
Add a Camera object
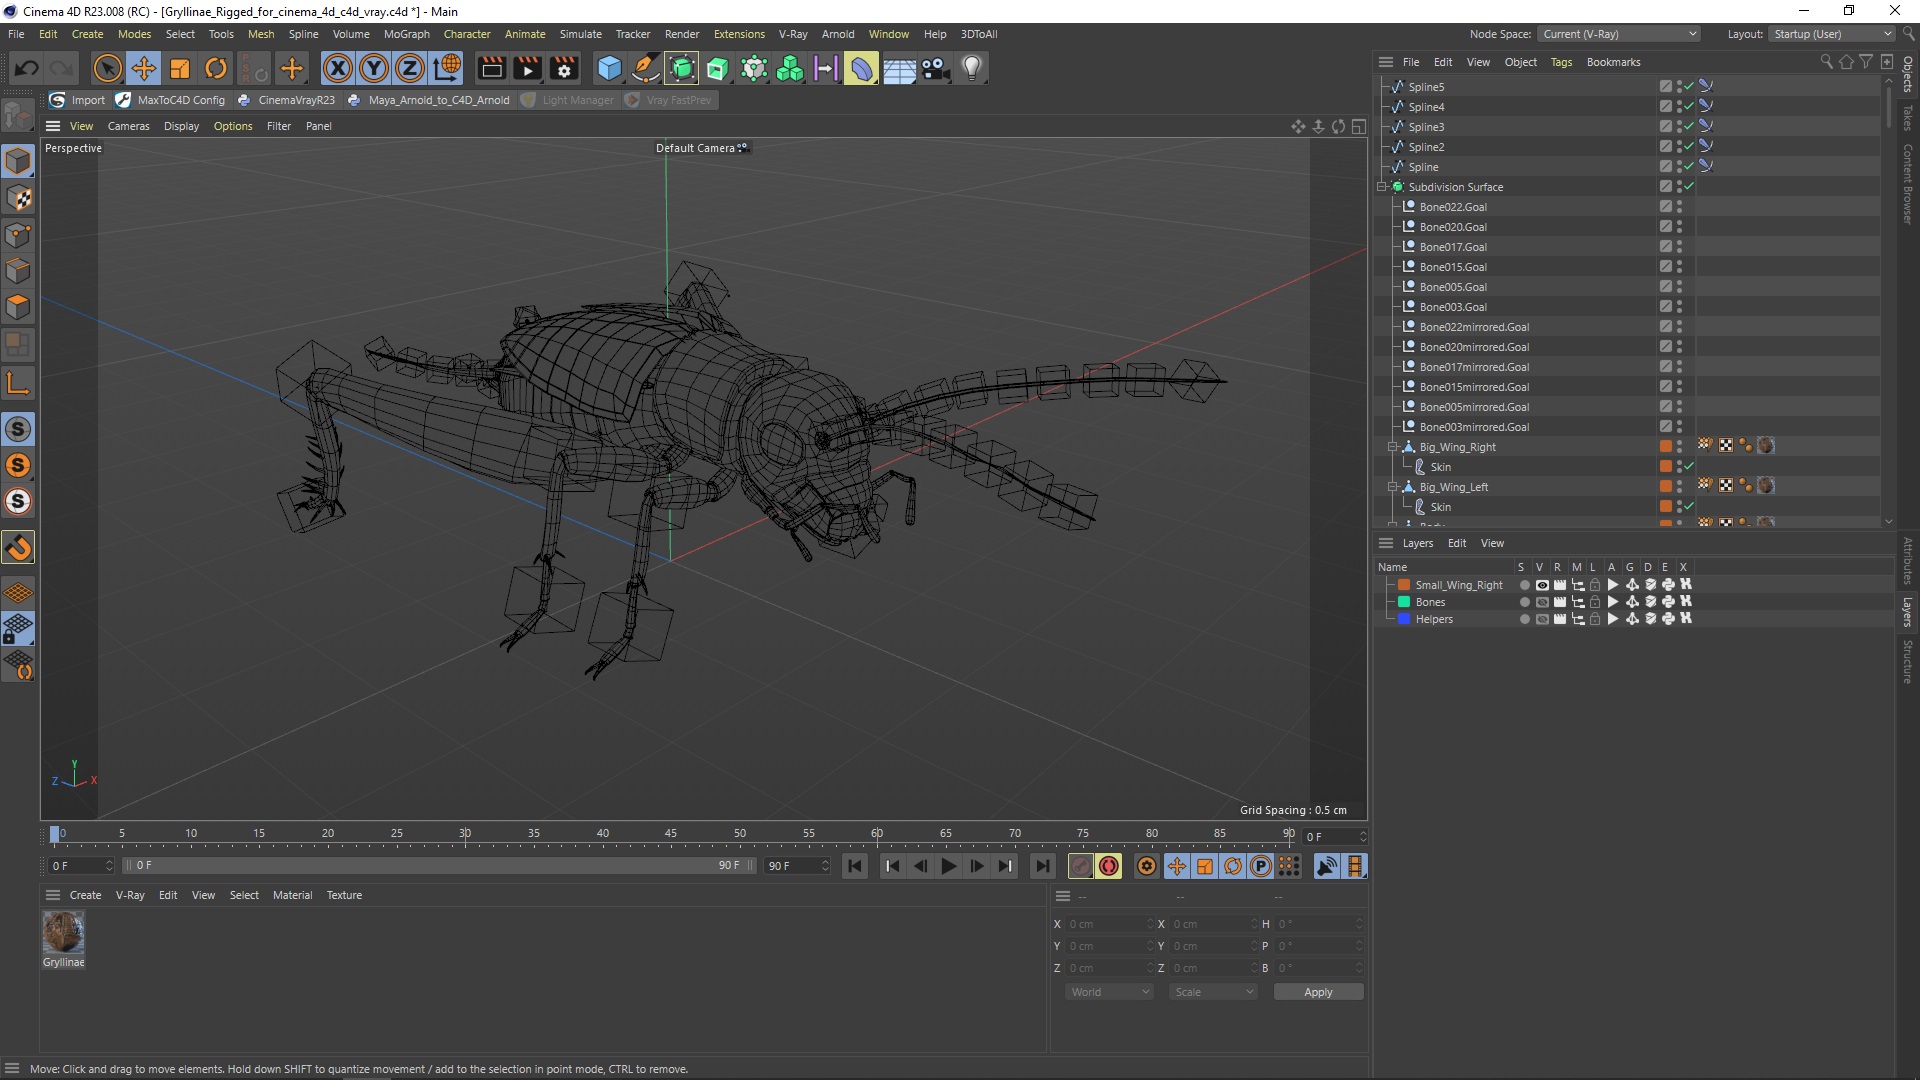pyautogui.click(x=935, y=68)
